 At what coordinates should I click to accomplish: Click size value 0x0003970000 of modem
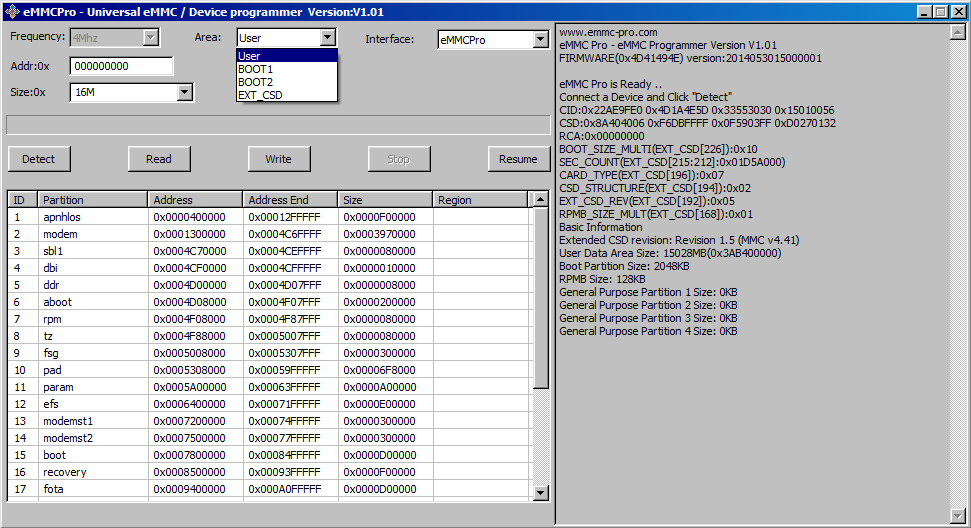tap(380, 234)
